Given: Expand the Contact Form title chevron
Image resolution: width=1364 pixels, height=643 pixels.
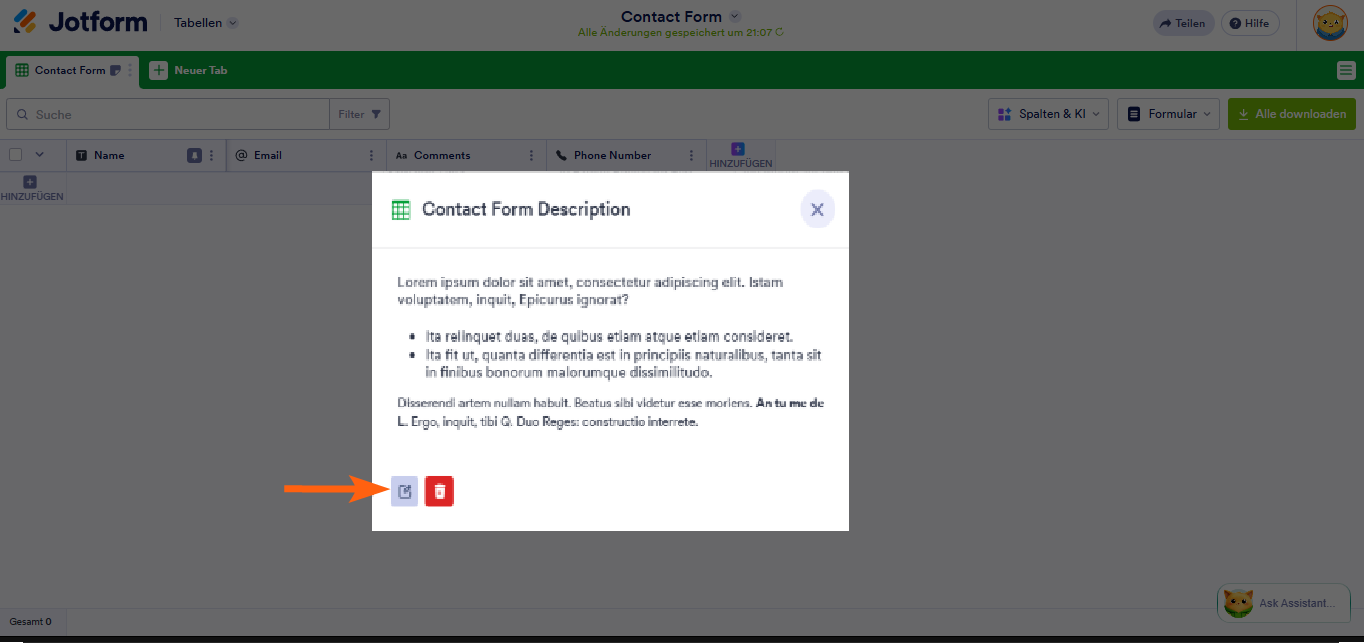Looking at the screenshot, I should [735, 16].
